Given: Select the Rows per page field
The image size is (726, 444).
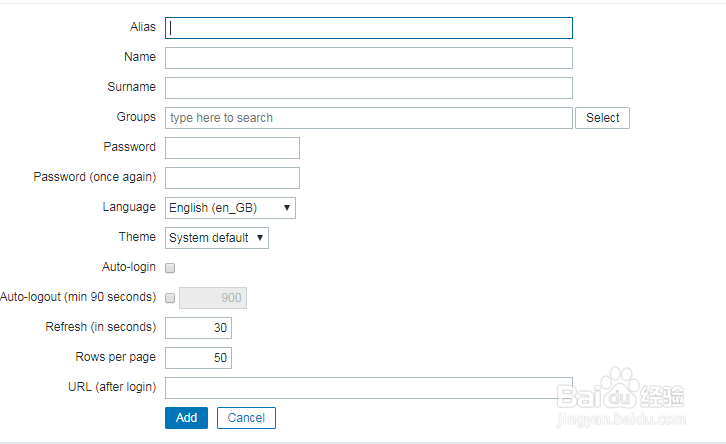Looking at the screenshot, I should [198, 358].
